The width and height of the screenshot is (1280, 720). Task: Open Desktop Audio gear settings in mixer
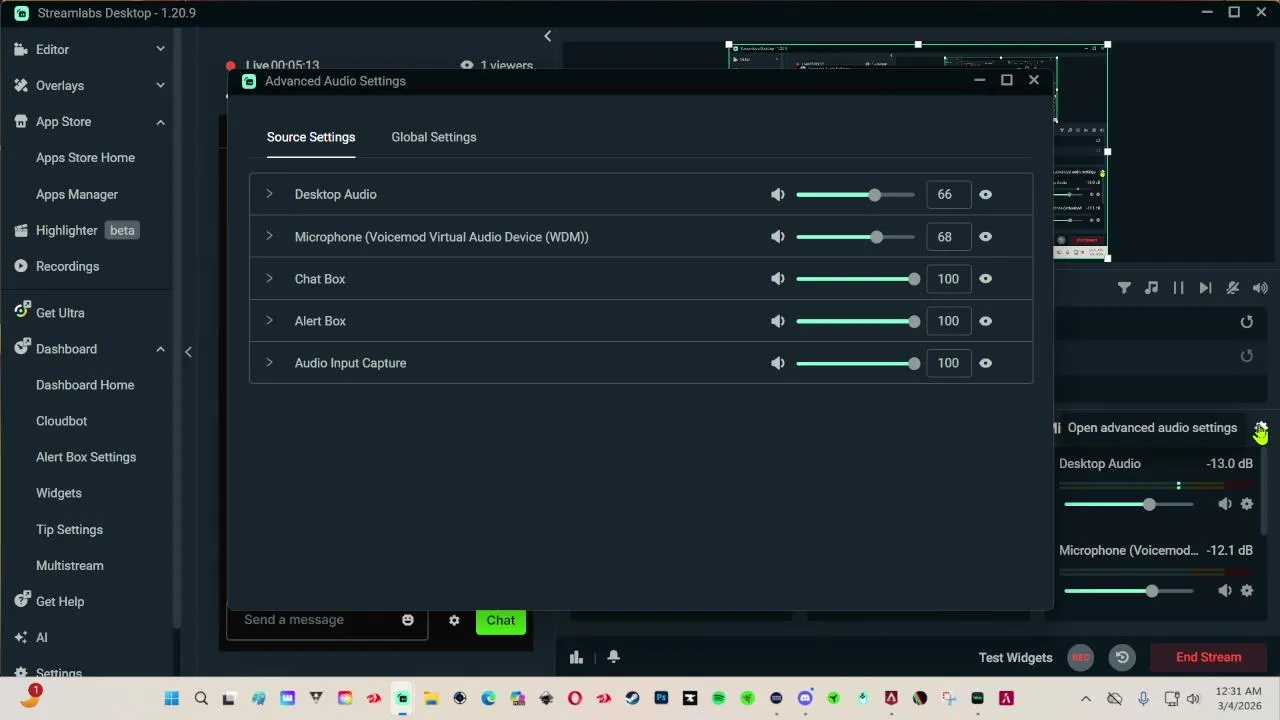point(1247,505)
